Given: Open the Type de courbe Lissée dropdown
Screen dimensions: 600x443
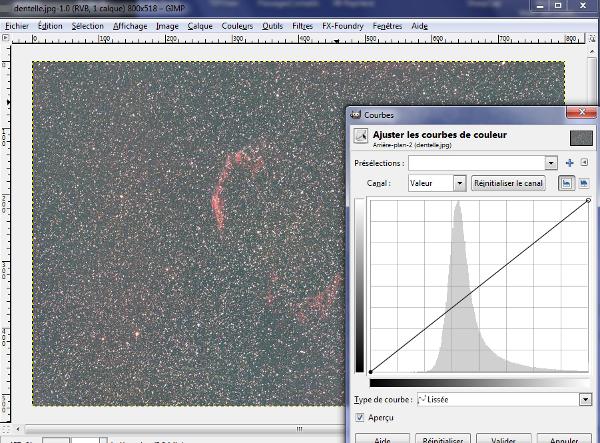Looking at the screenshot, I should 585,400.
